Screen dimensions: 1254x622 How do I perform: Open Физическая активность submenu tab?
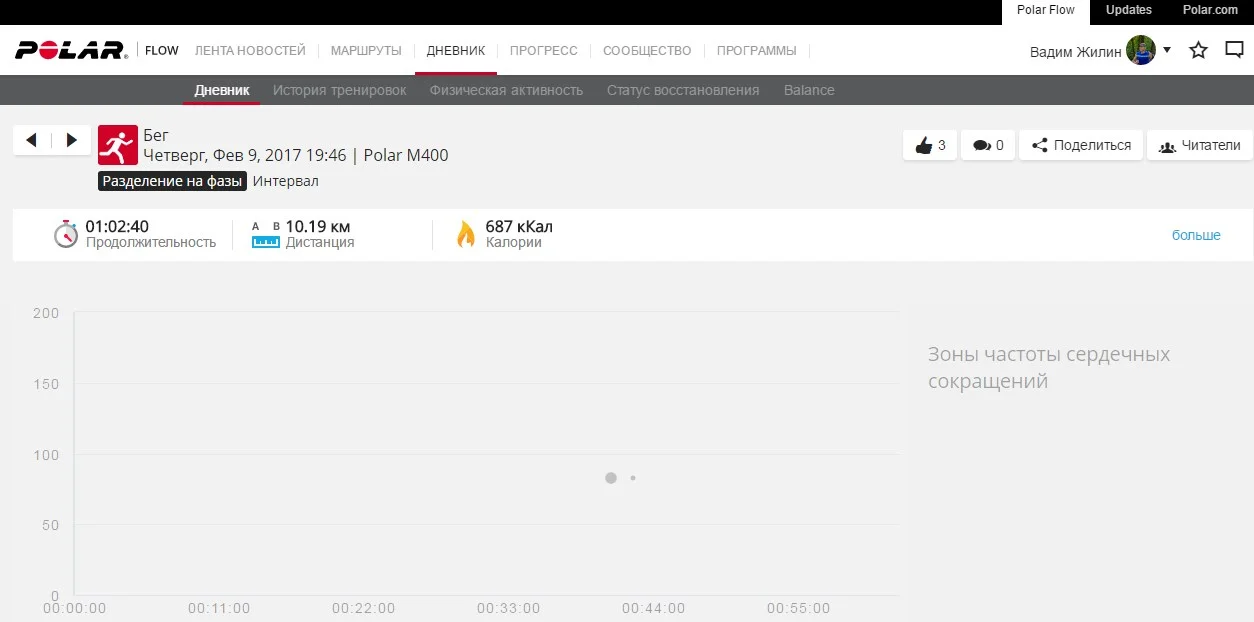point(506,90)
